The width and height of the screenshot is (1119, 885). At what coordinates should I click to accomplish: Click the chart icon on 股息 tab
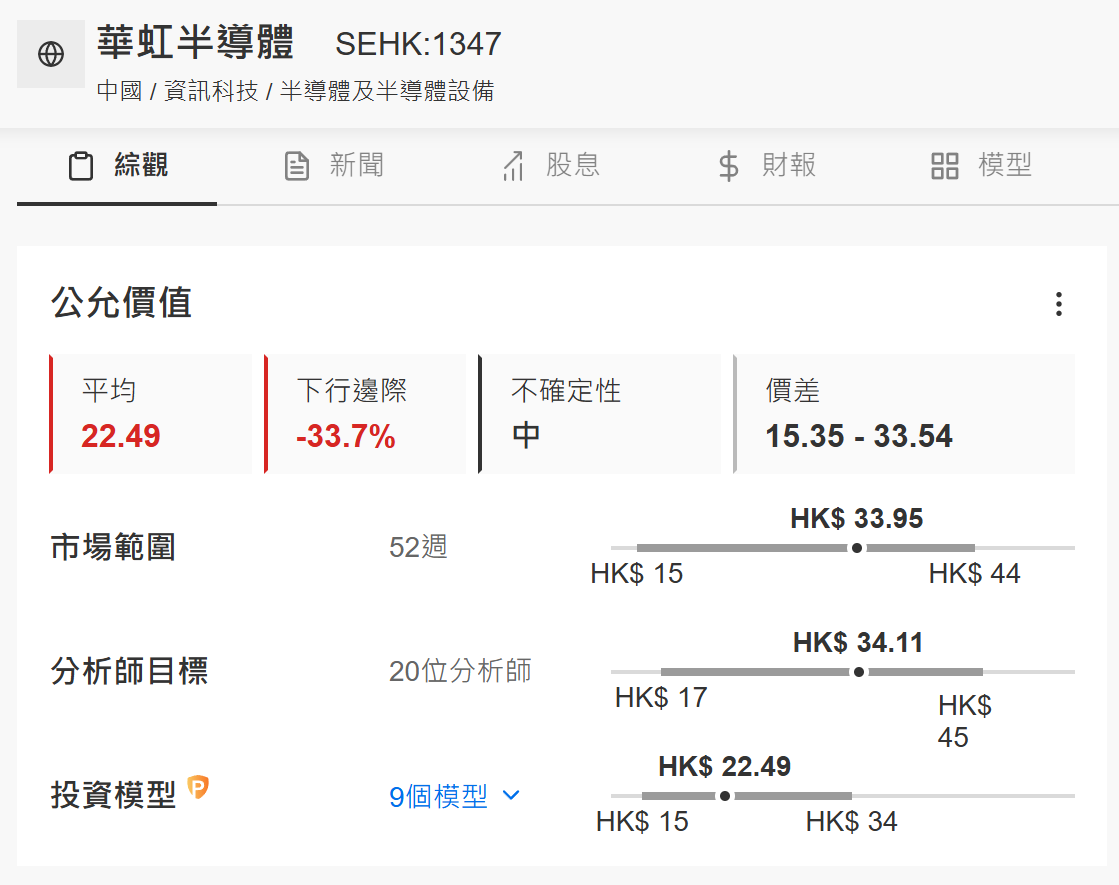513,166
